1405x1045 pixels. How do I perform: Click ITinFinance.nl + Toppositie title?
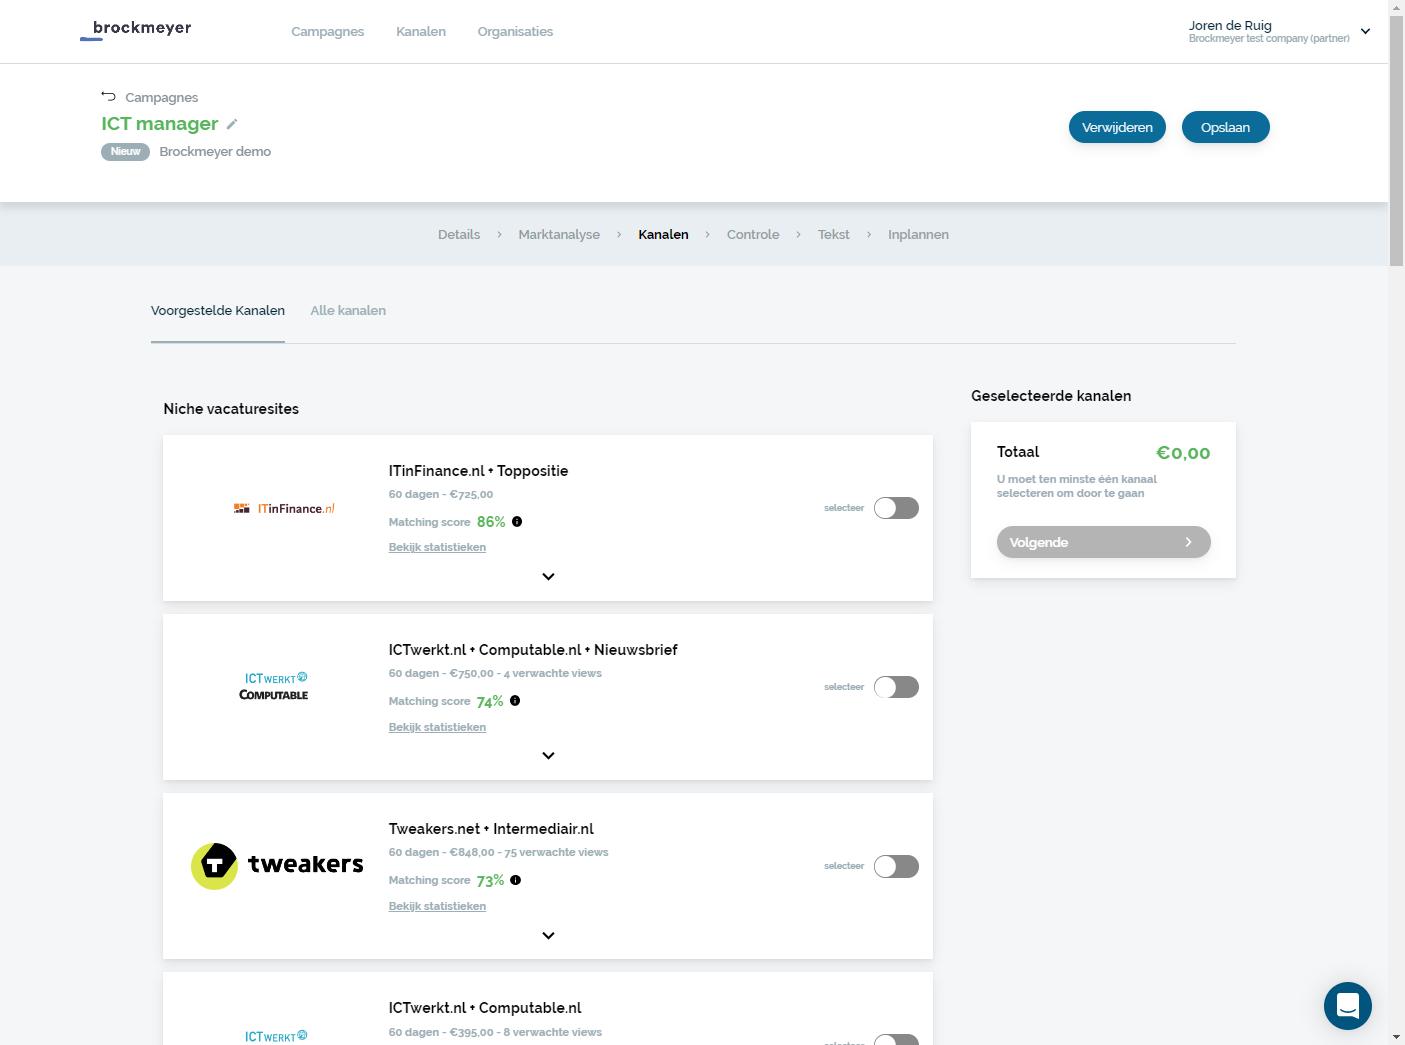pyautogui.click(x=478, y=471)
